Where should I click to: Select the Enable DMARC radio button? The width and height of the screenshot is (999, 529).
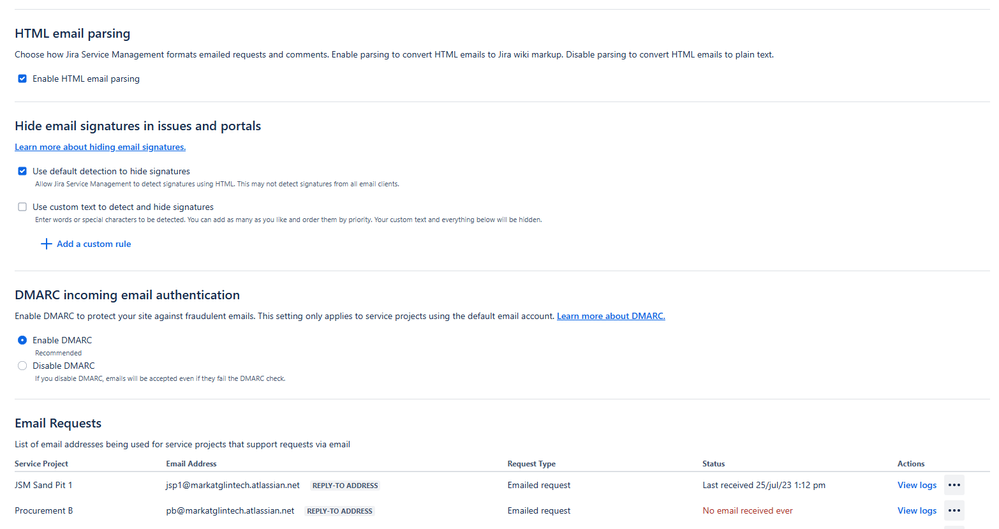[22, 340]
